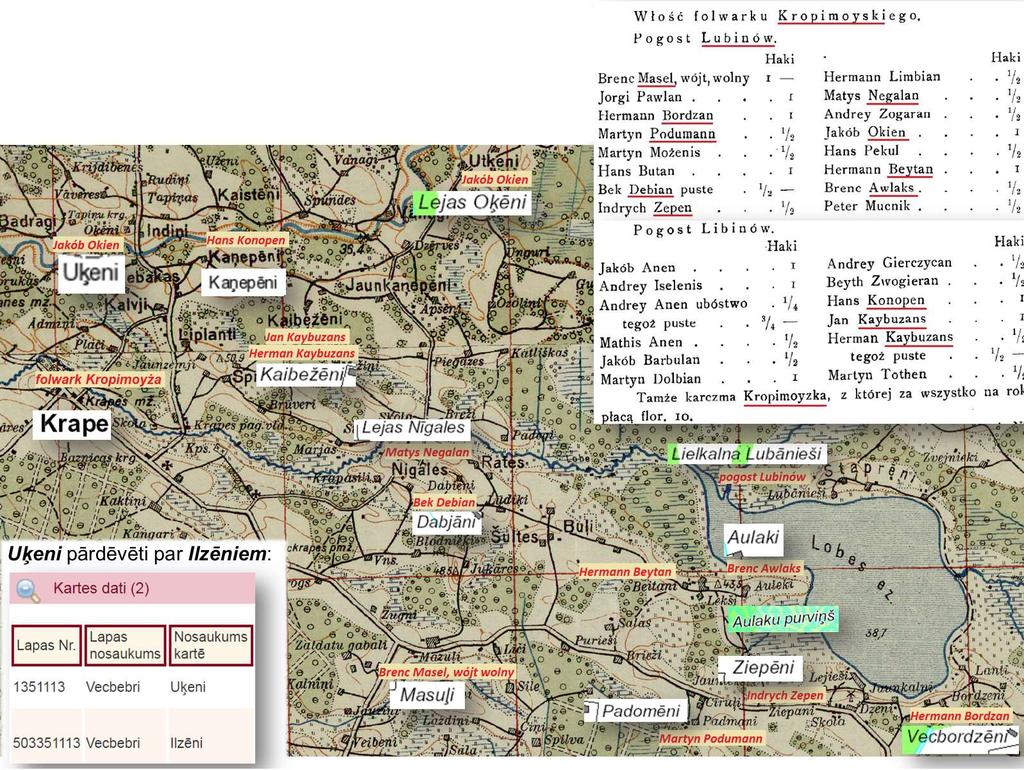Click the white Uķeni map label

(x=91, y=273)
